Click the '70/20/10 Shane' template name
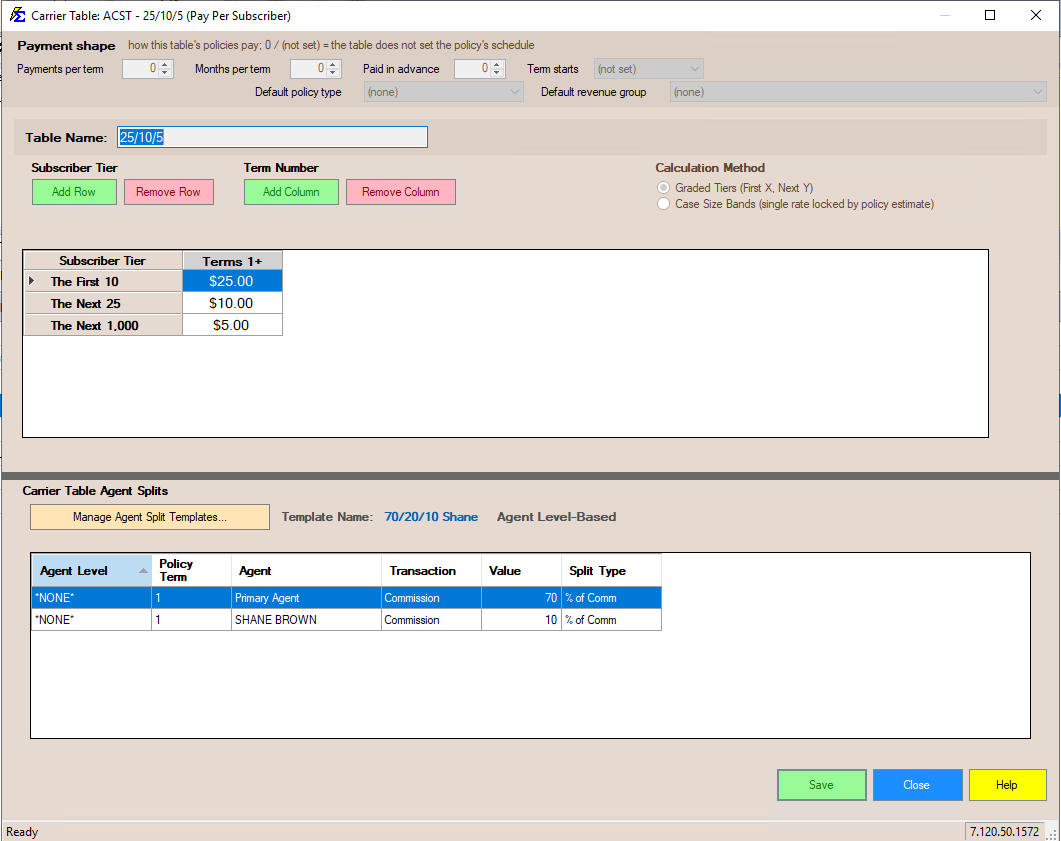This screenshot has width=1061, height=841. (x=431, y=517)
